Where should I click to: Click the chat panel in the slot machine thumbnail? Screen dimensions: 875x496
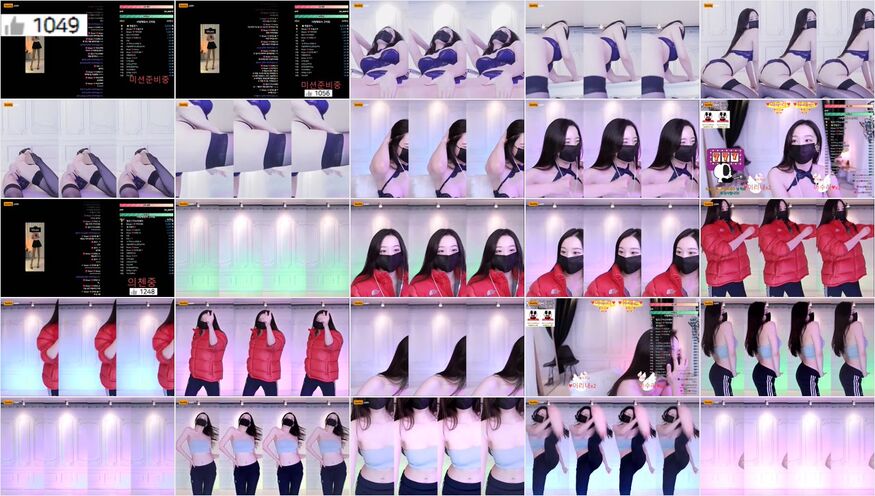[x=856, y=148]
